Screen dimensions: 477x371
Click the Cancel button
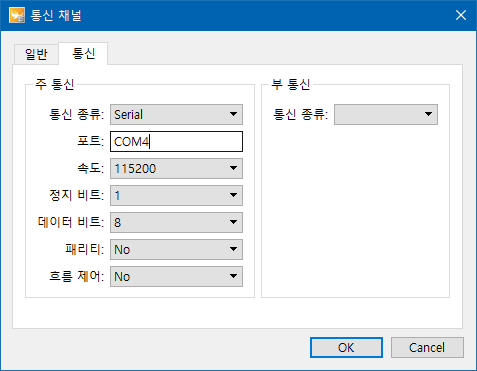click(427, 347)
